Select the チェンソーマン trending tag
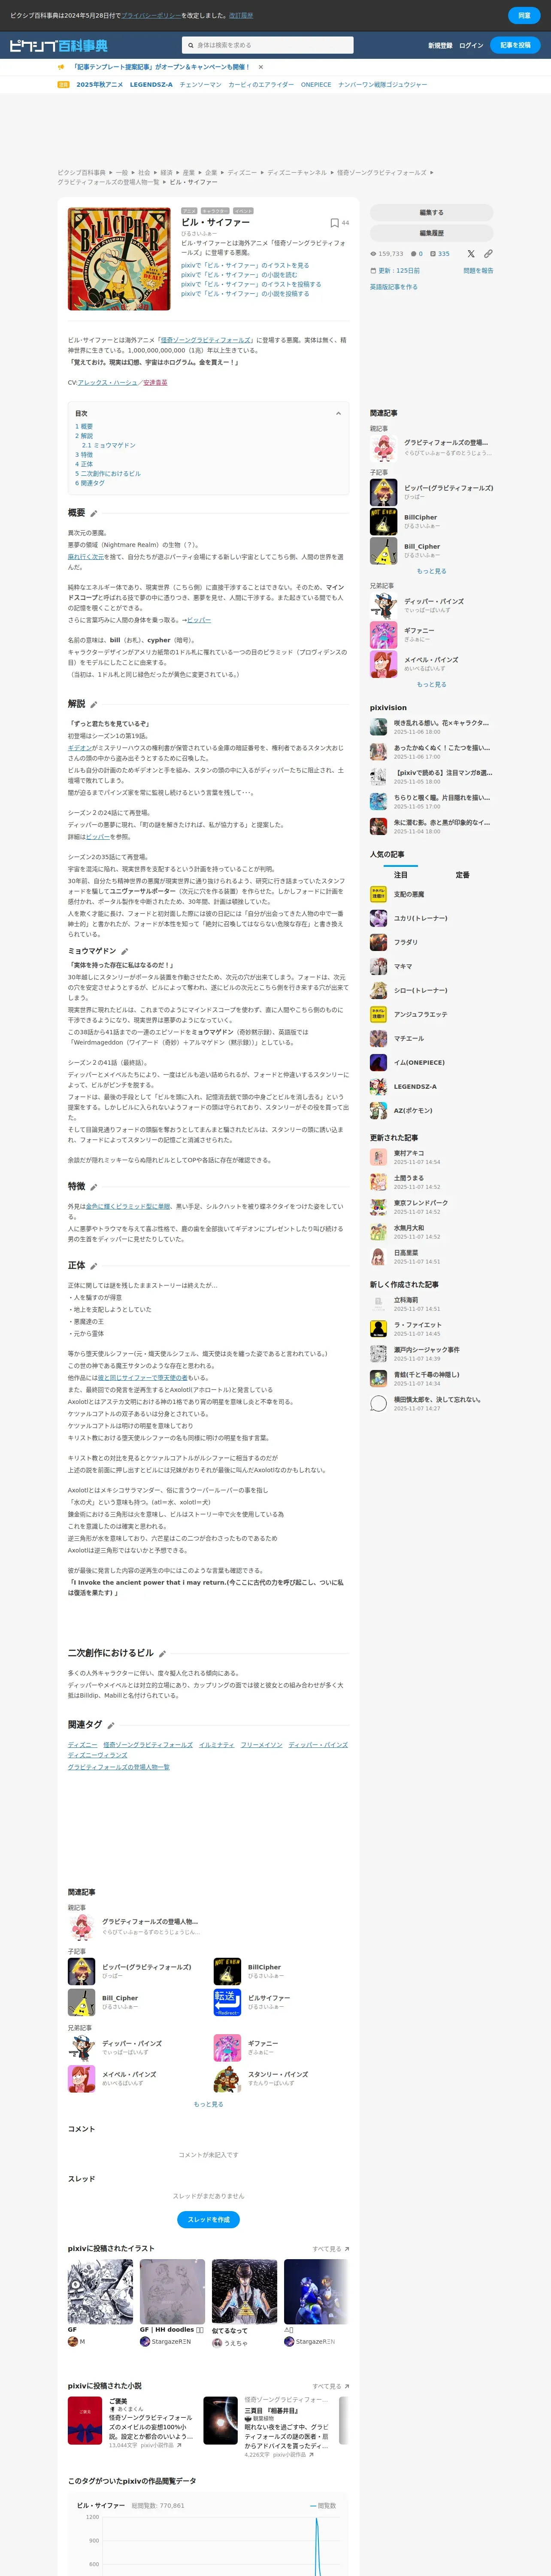This screenshot has height=2576, width=551. point(200,85)
